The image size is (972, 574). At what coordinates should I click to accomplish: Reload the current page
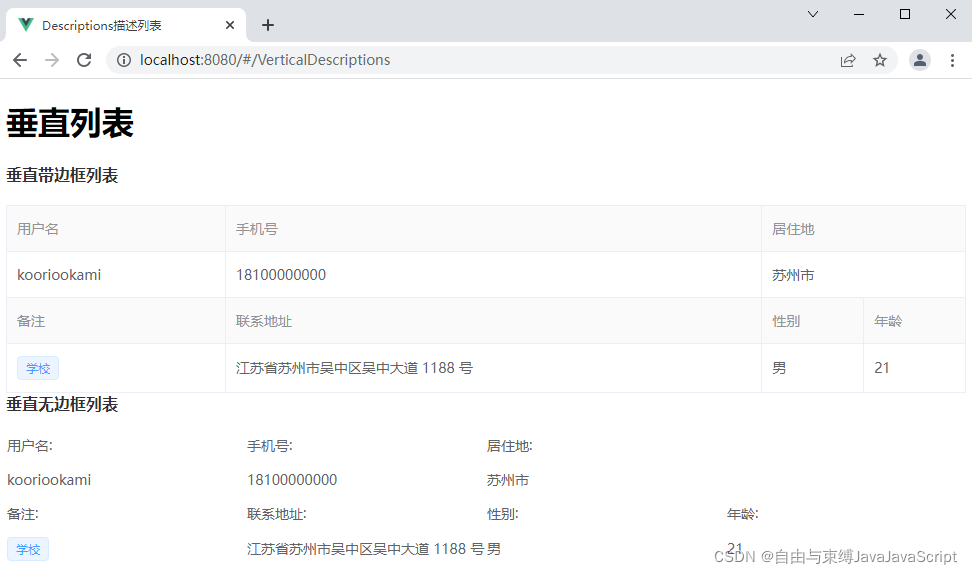point(84,60)
